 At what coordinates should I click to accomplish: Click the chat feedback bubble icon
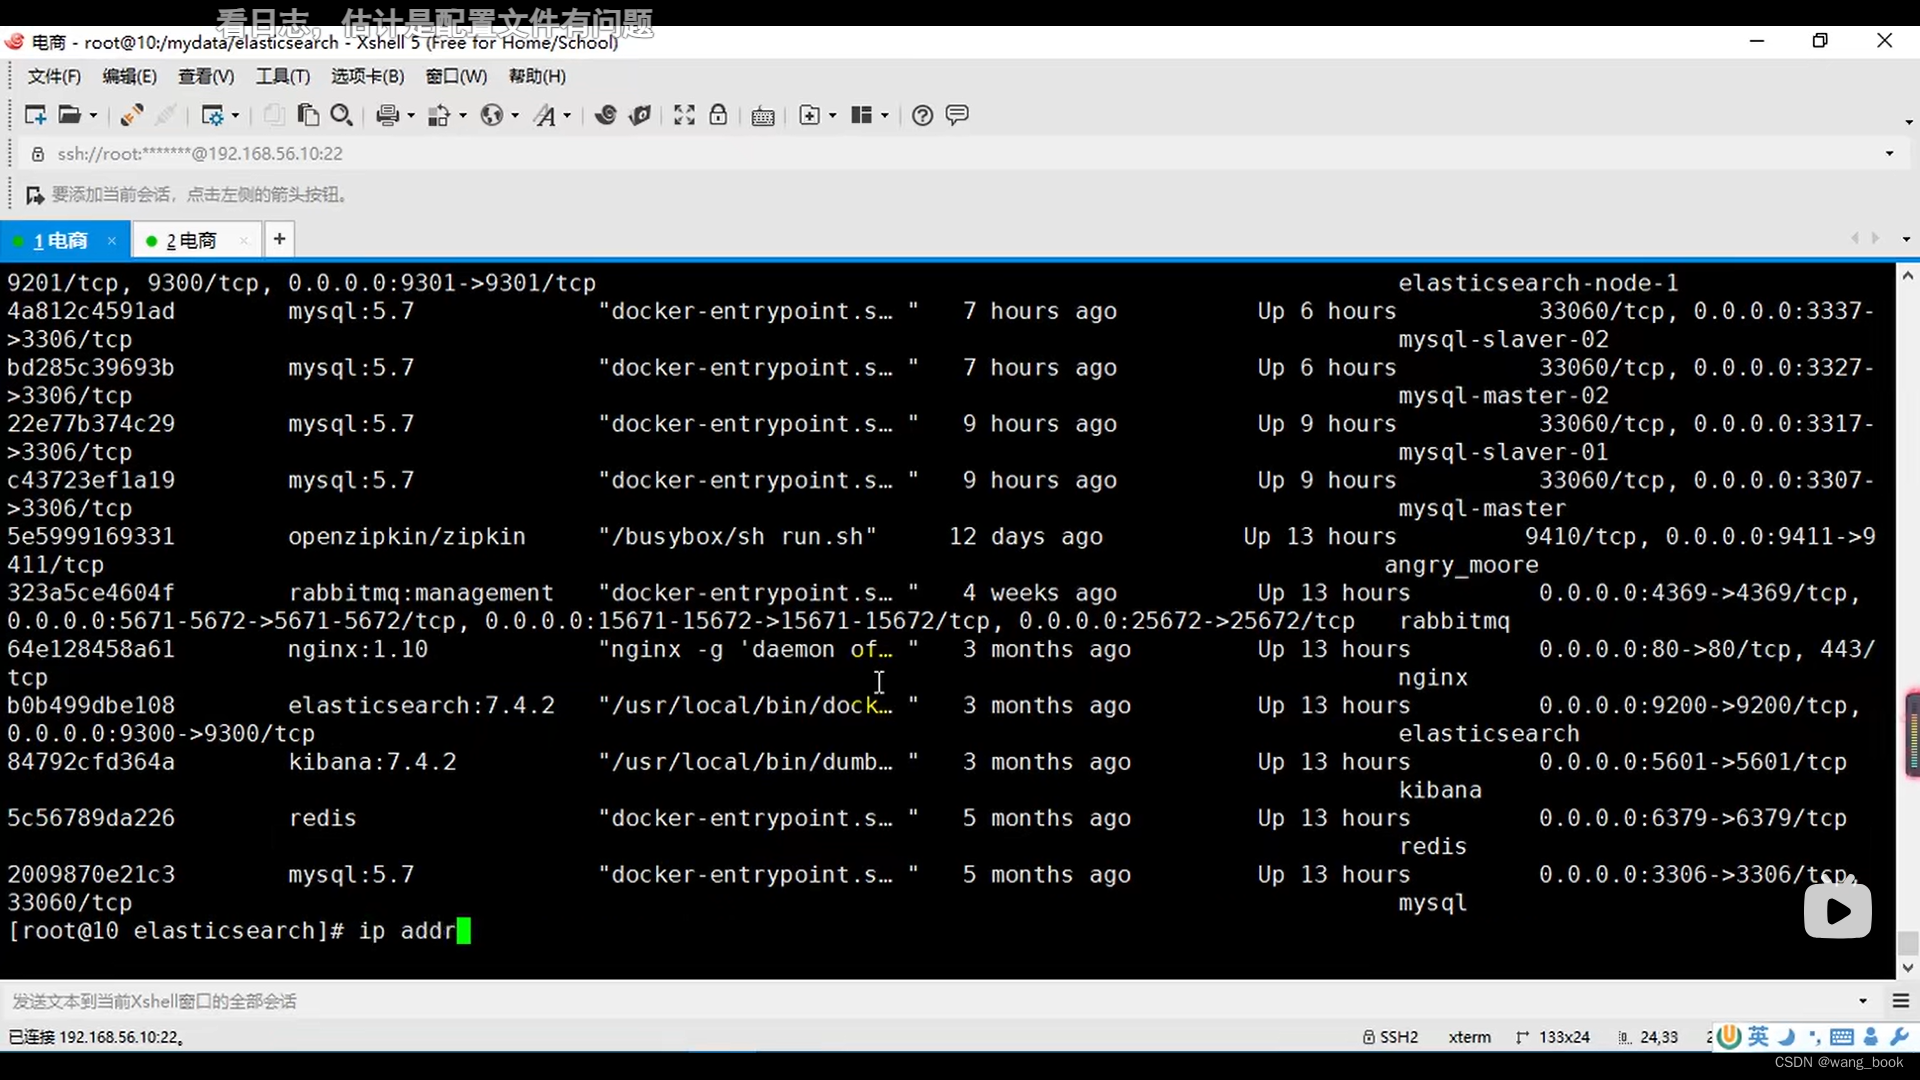coord(957,115)
